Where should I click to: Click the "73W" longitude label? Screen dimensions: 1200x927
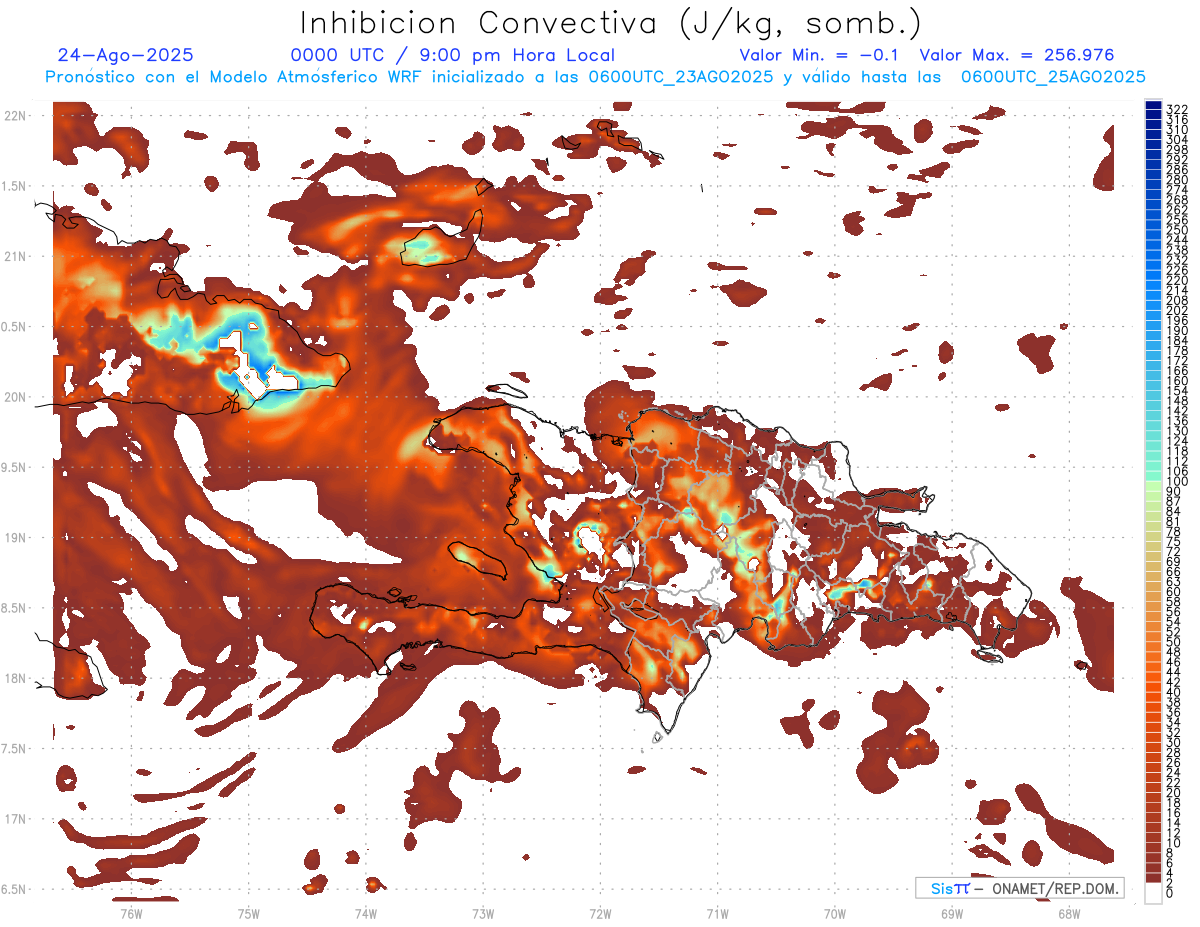[x=483, y=914]
